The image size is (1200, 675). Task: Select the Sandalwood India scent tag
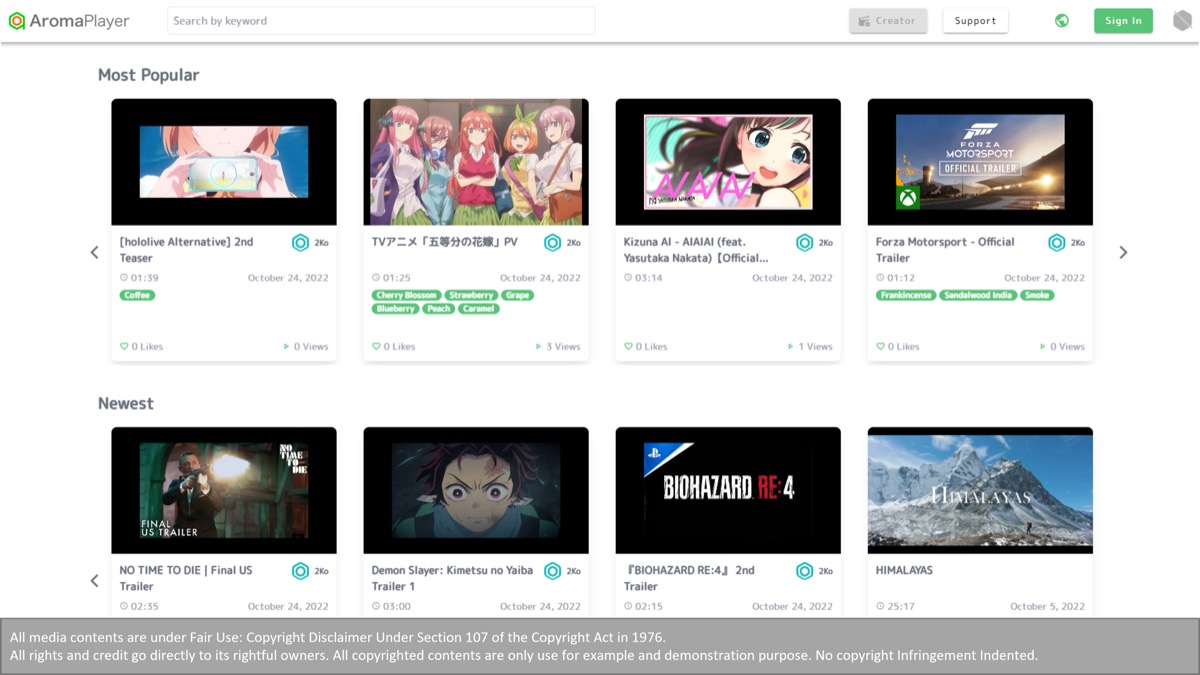978,295
